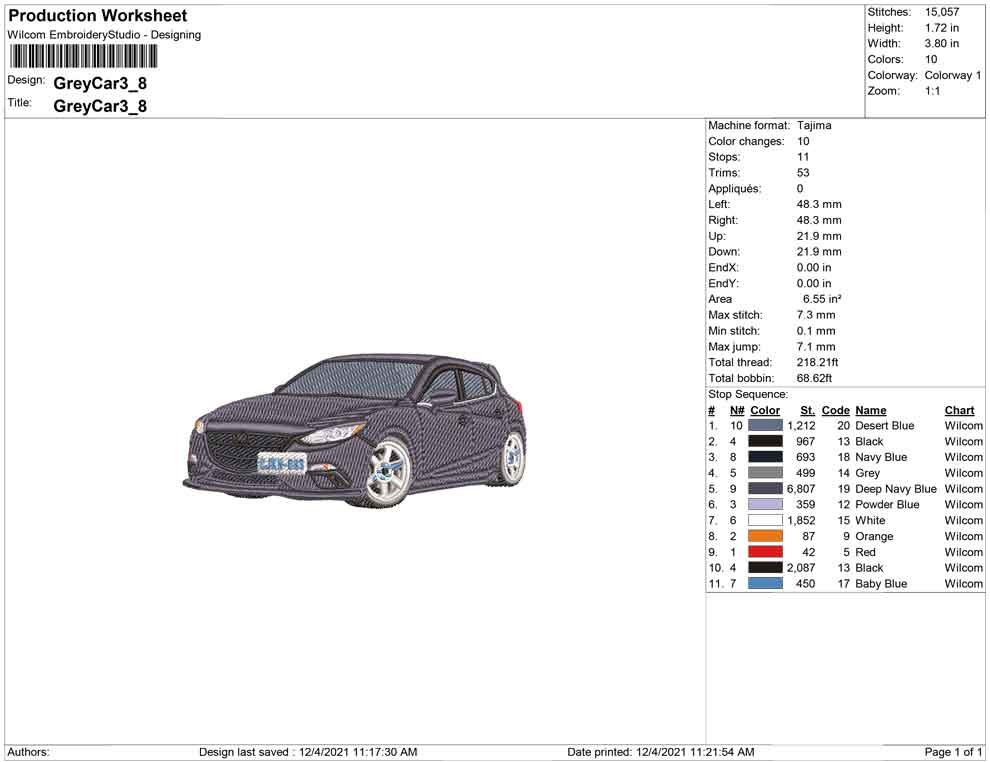Screen dimensions: 990x762
Task: Click the GreyCar3_8 design name
Action: click(100, 84)
